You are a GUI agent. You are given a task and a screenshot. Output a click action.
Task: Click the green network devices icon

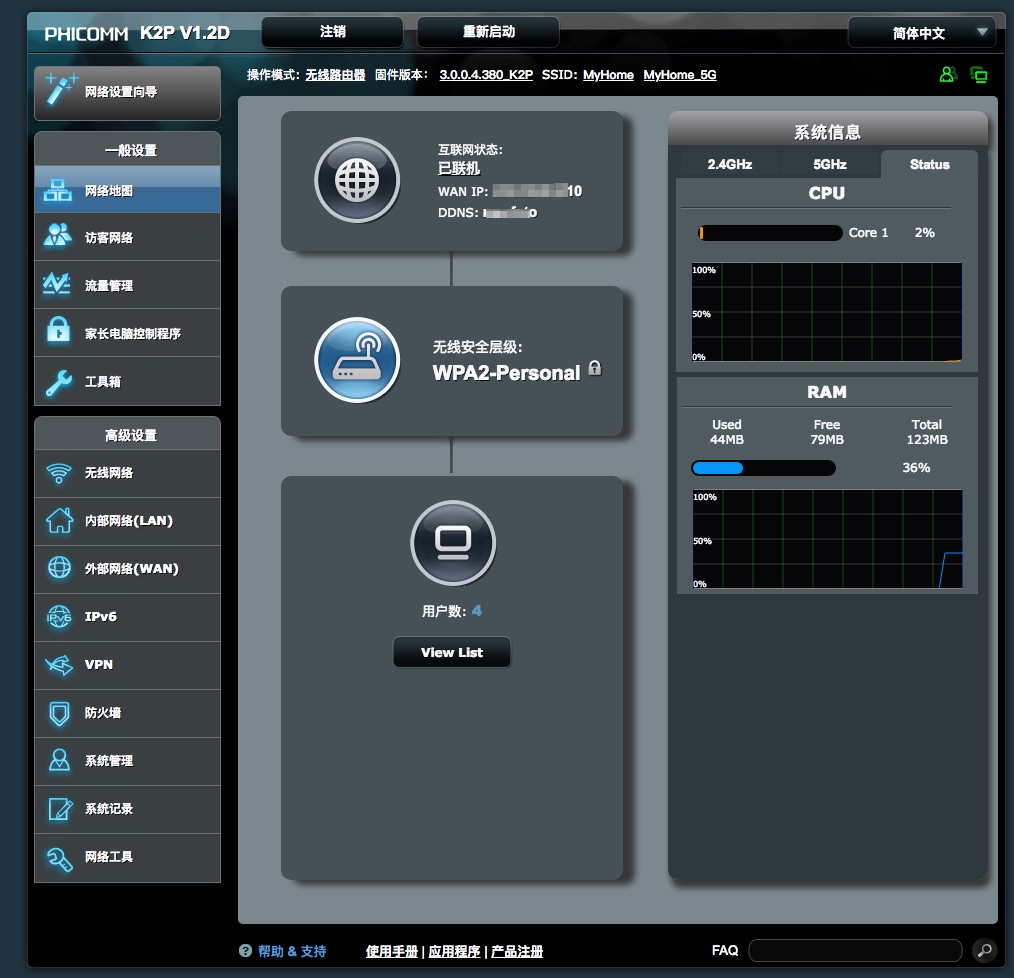point(979,75)
